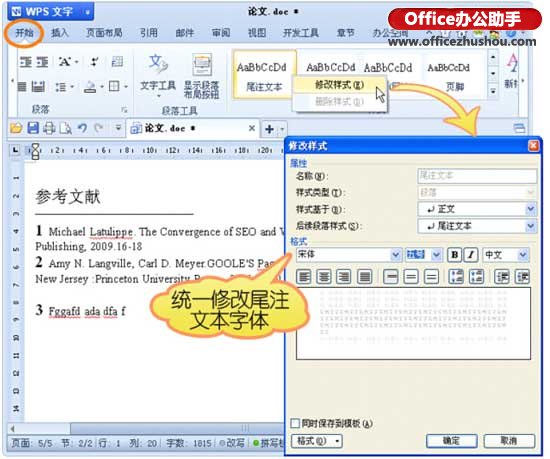Click the print icon in quick toolbar

coord(49,128)
